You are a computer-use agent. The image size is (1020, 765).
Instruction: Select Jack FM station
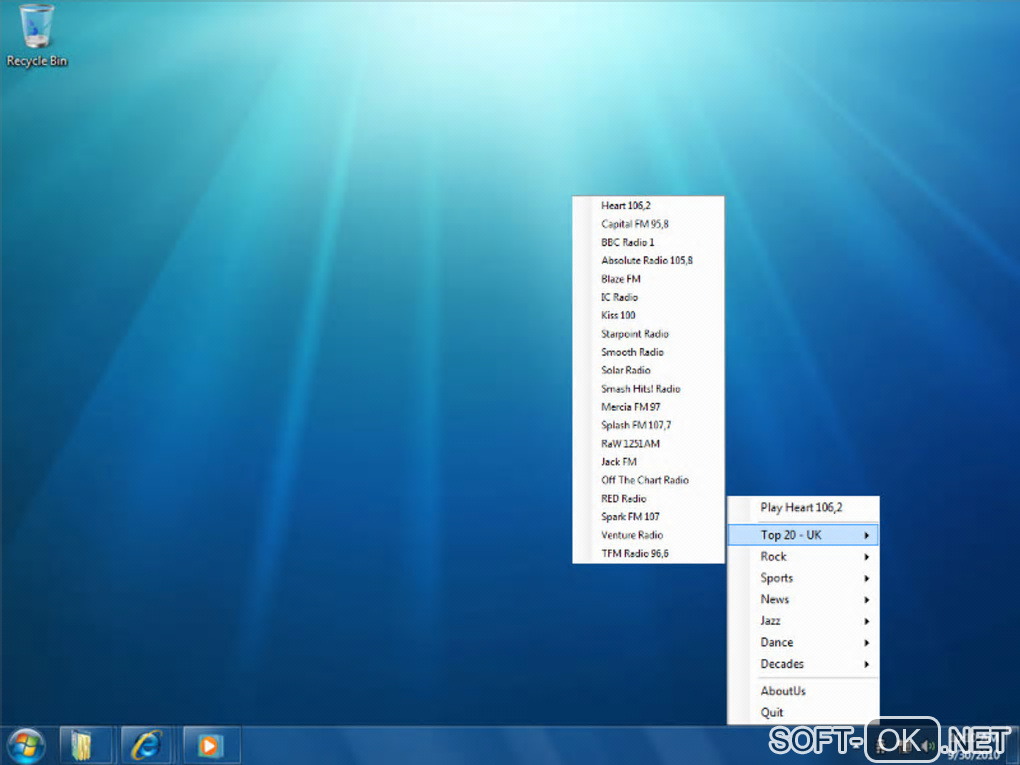click(x=648, y=462)
